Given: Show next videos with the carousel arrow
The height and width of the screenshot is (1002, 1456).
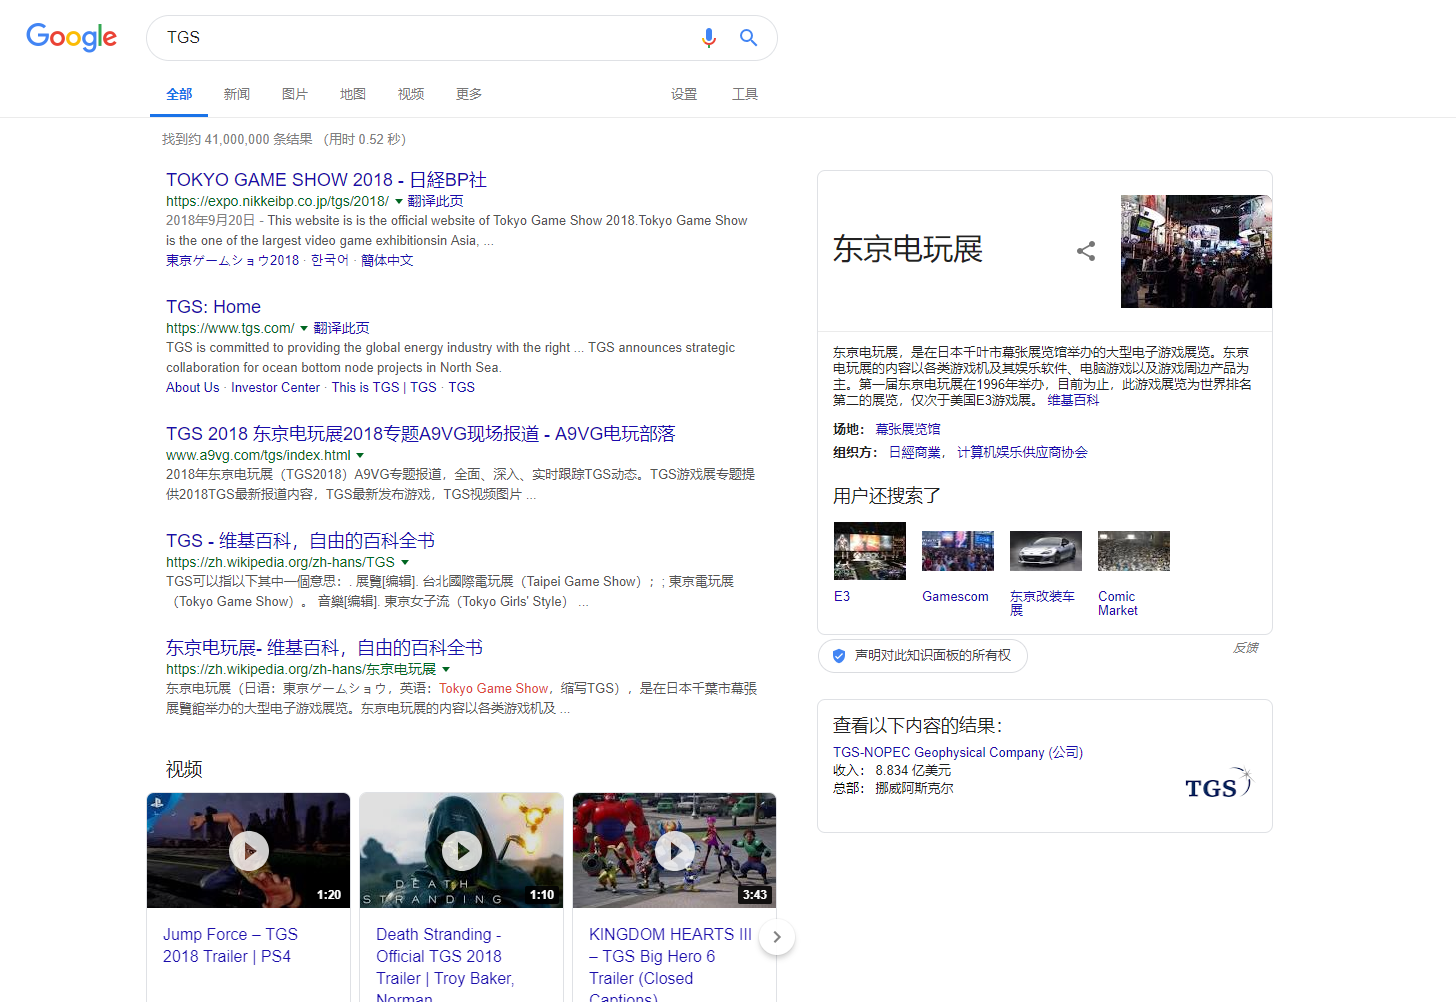Looking at the screenshot, I should pyautogui.click(x=777, y=937).
